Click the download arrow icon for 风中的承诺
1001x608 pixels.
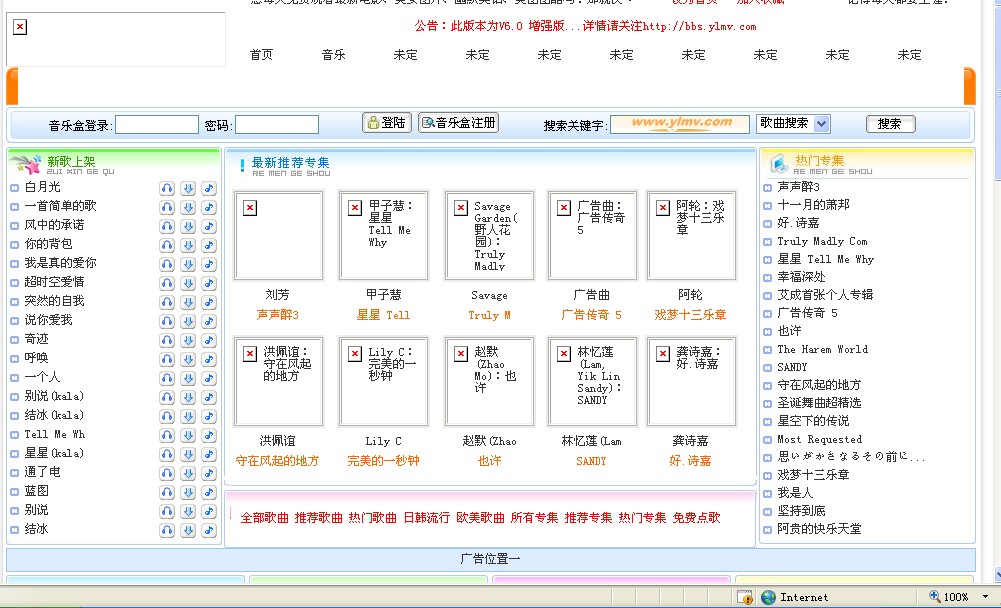188,226
